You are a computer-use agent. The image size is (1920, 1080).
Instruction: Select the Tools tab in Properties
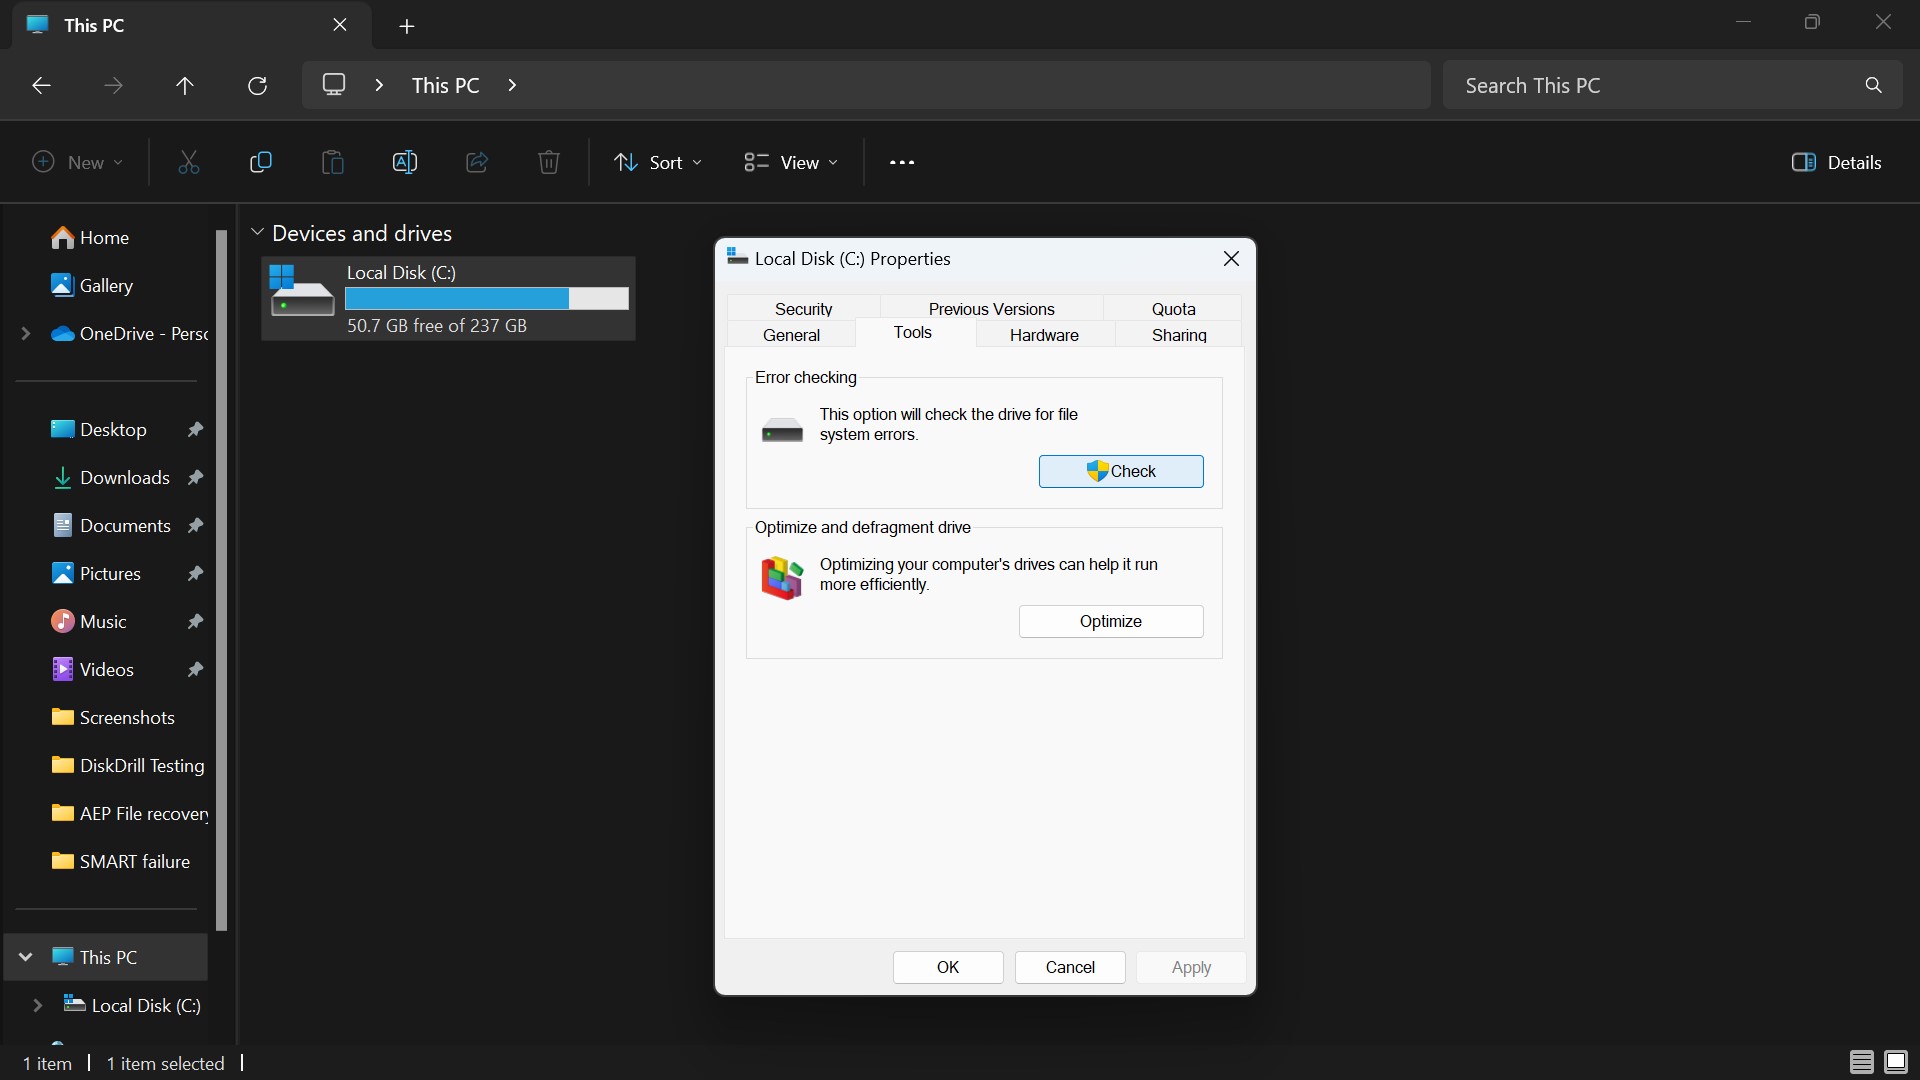pyautogui.click(x=914, y=334)
